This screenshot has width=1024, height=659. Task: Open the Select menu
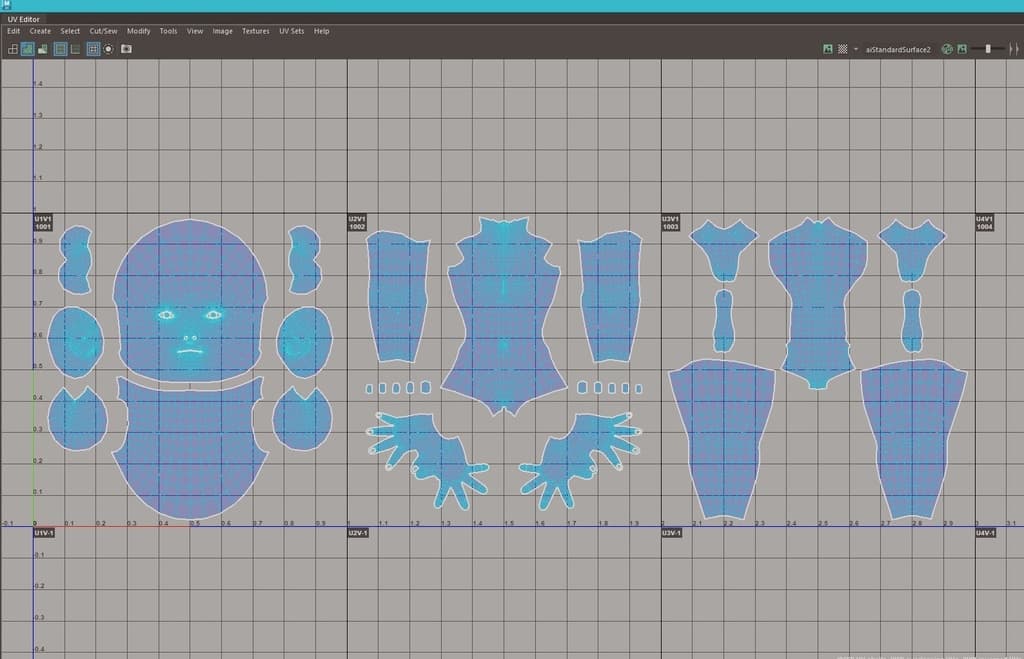pos(70,31)
